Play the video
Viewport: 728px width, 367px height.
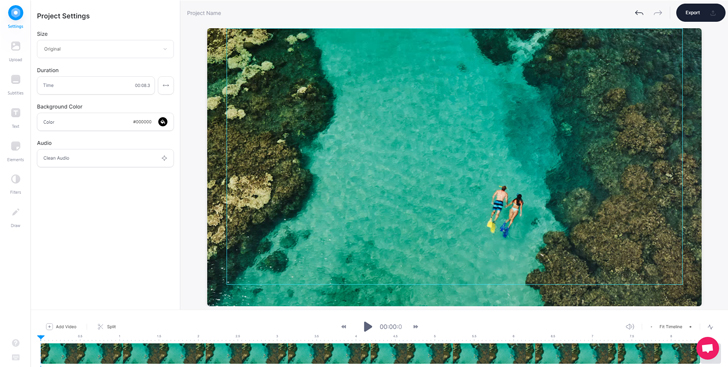367,327
